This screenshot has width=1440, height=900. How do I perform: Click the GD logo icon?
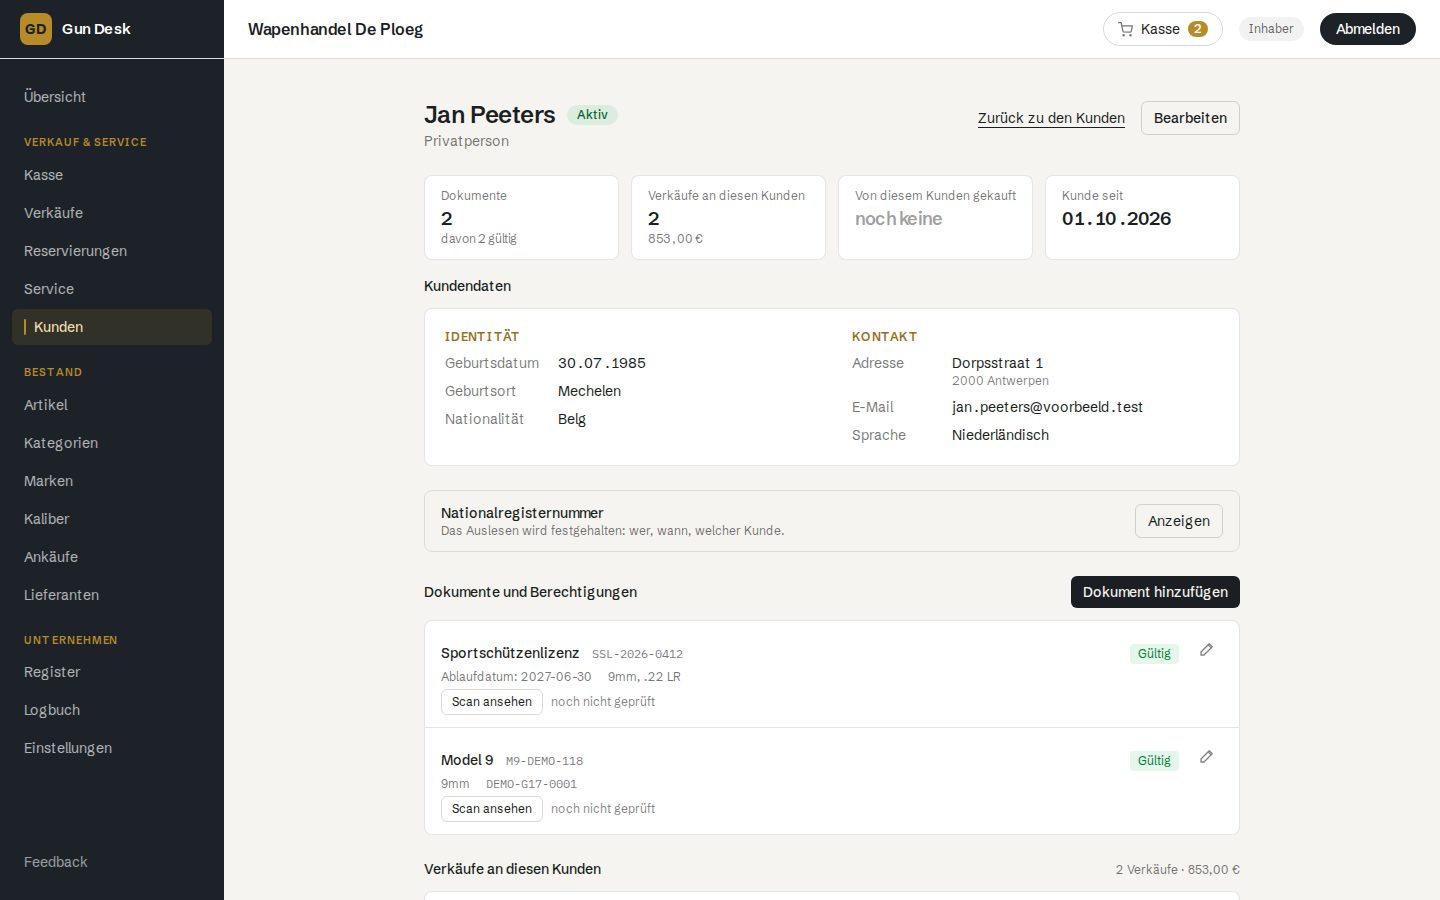36,29
